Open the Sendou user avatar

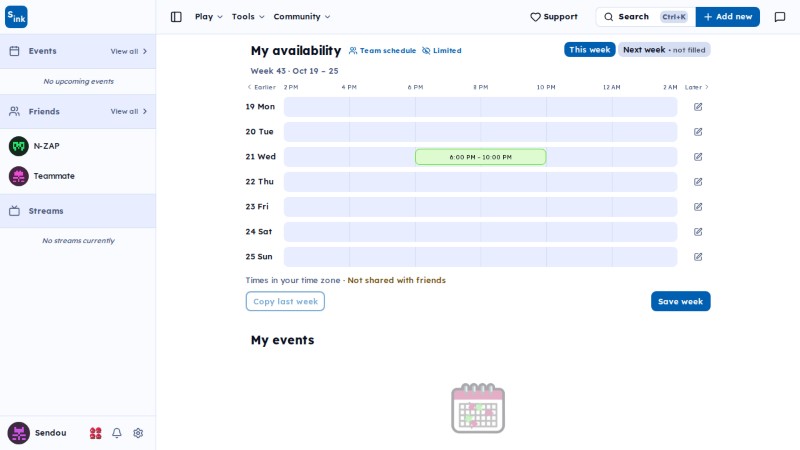19,433
